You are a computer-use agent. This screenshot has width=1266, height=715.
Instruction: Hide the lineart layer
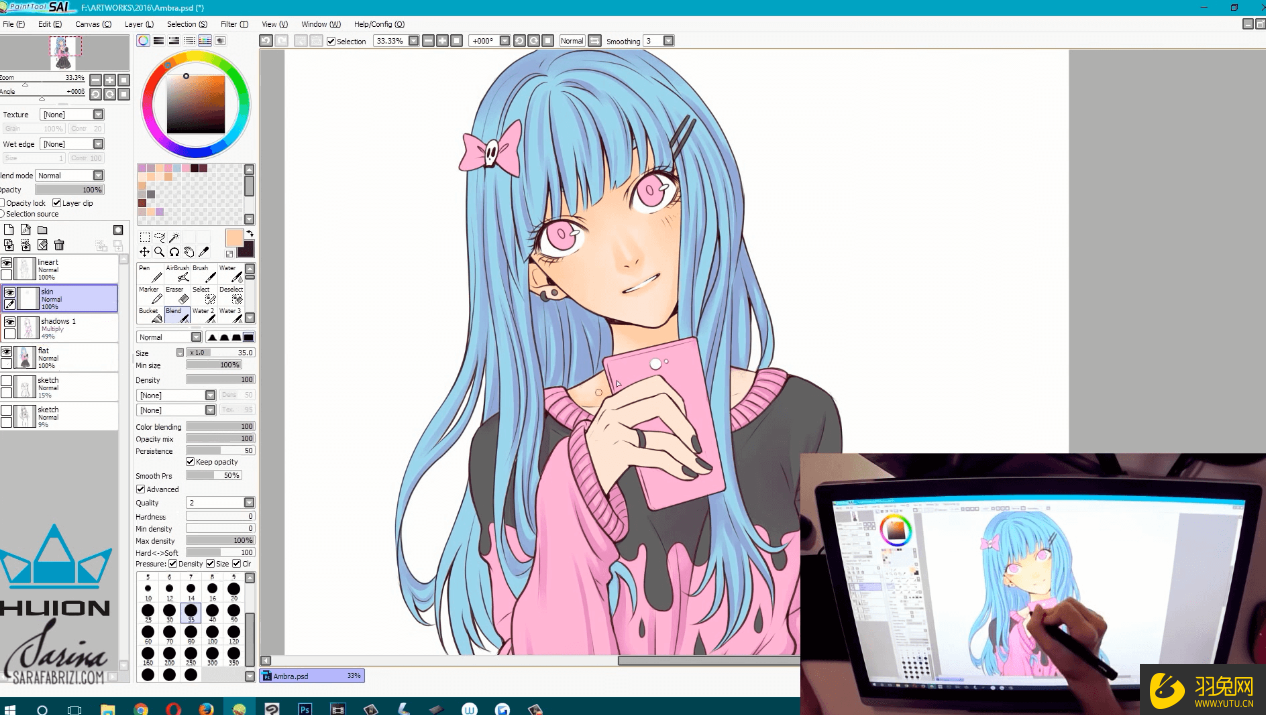click(x=7, y=263)
